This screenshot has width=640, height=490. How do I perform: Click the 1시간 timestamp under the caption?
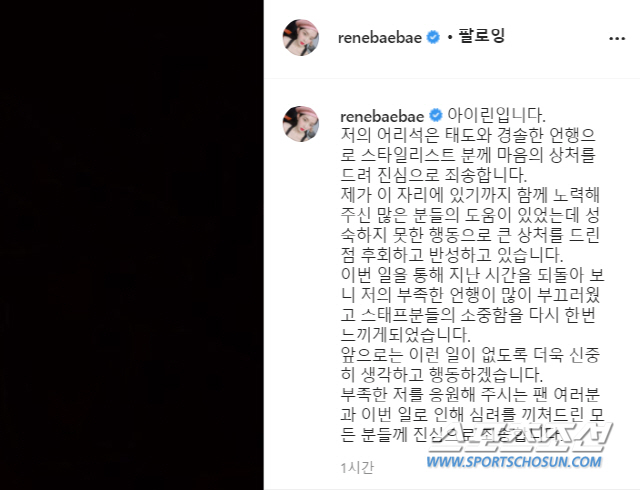pos(357,468)
